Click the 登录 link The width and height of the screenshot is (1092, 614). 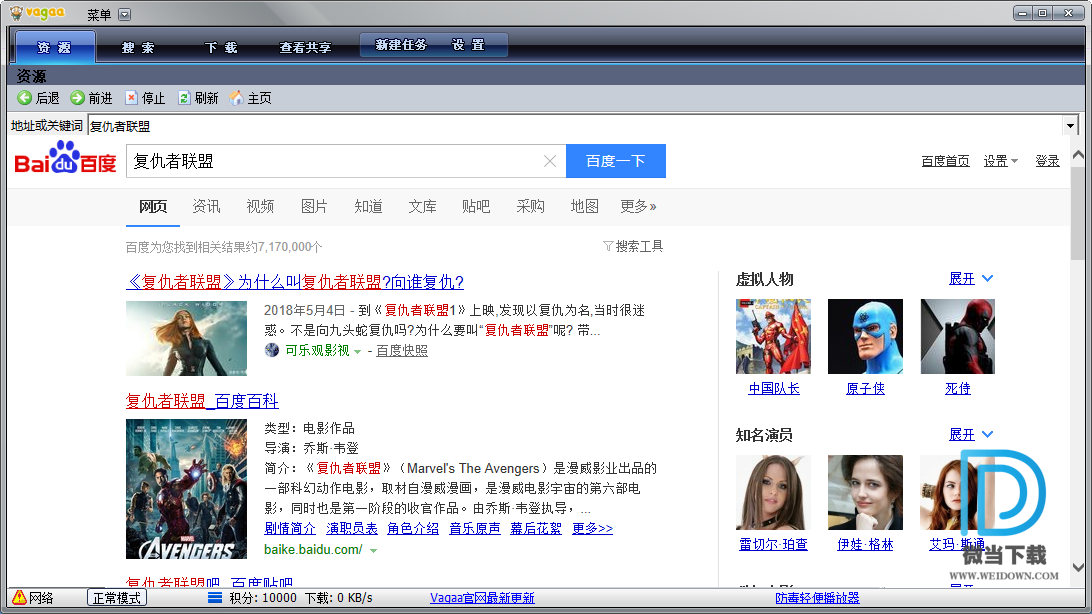pyautogui.click(x=1047, y=161)
